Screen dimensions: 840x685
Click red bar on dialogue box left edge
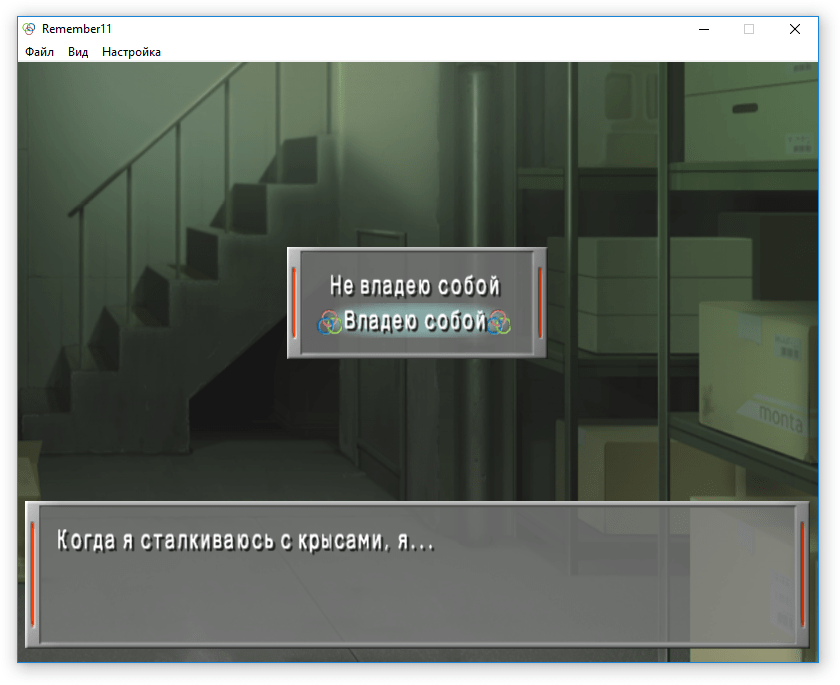[33, 573]
